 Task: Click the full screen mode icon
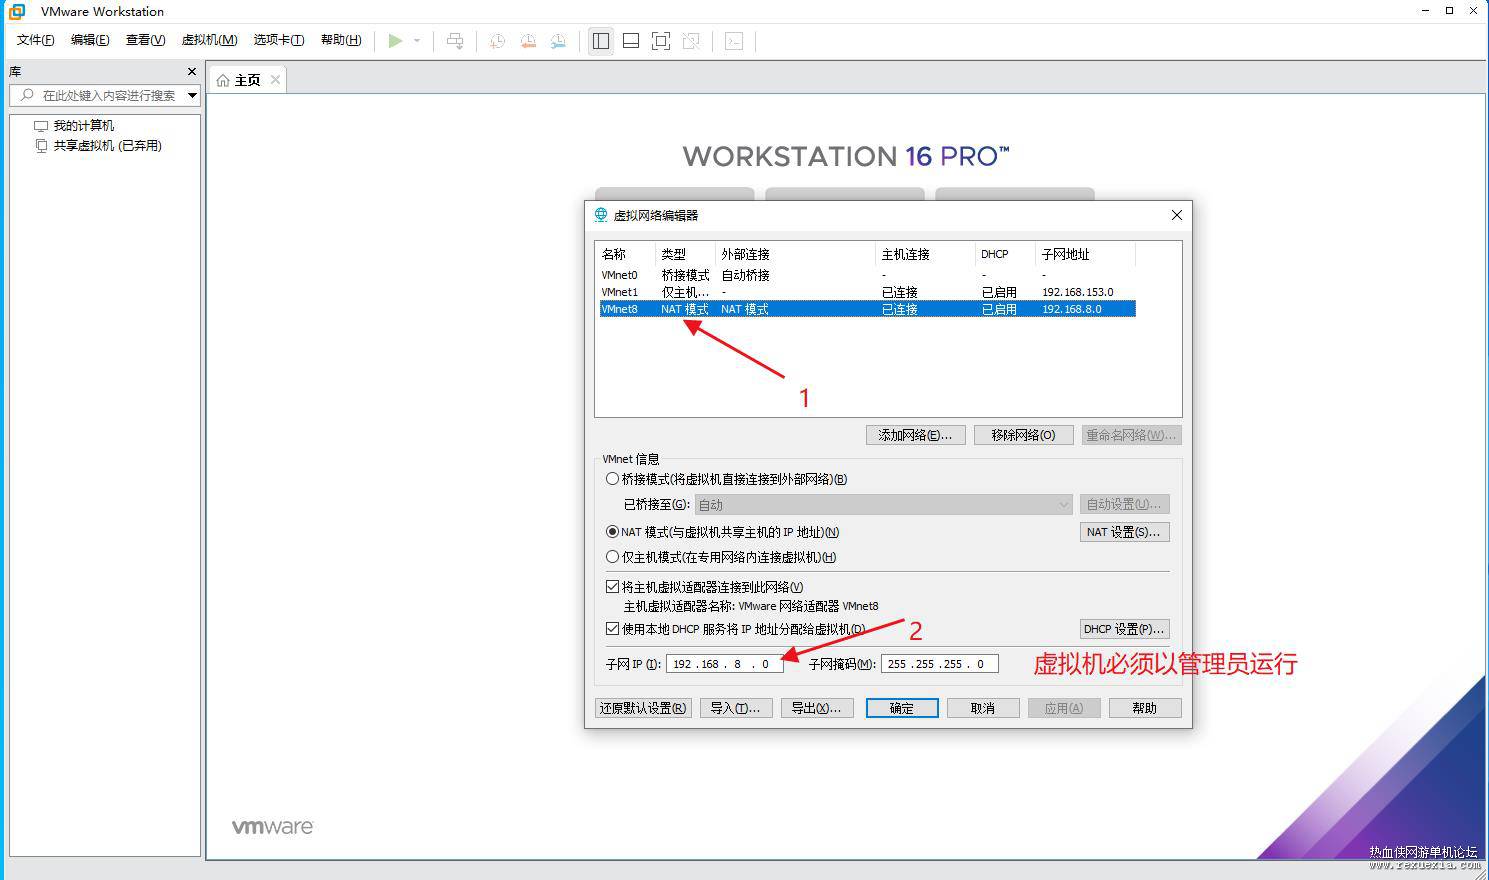pos(661,41)
